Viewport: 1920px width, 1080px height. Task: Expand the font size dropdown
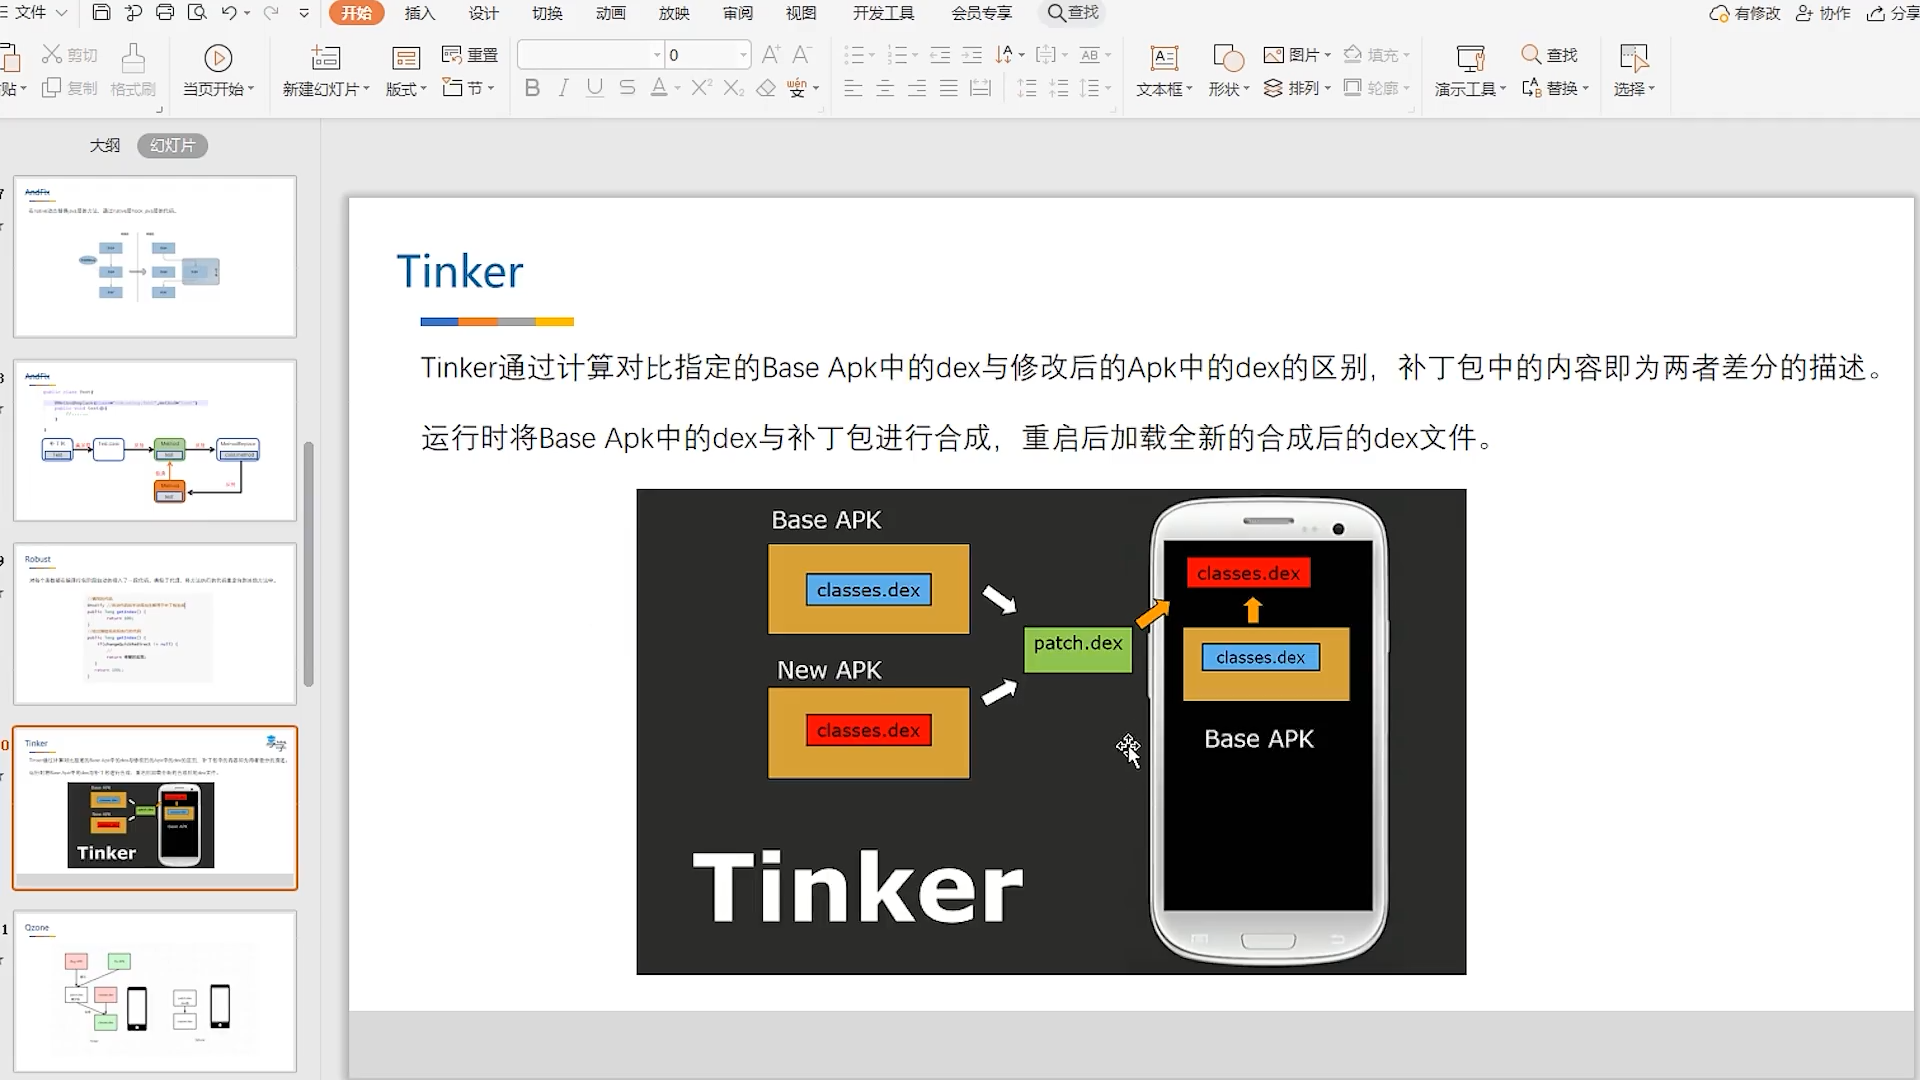(x=743, y=55)
